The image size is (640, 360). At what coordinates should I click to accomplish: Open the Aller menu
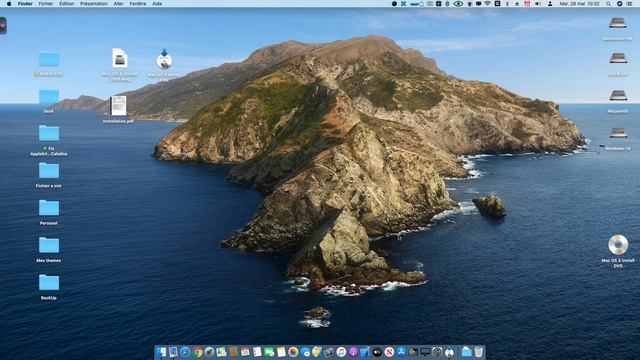pyautogui.click(x=118, y=4)
